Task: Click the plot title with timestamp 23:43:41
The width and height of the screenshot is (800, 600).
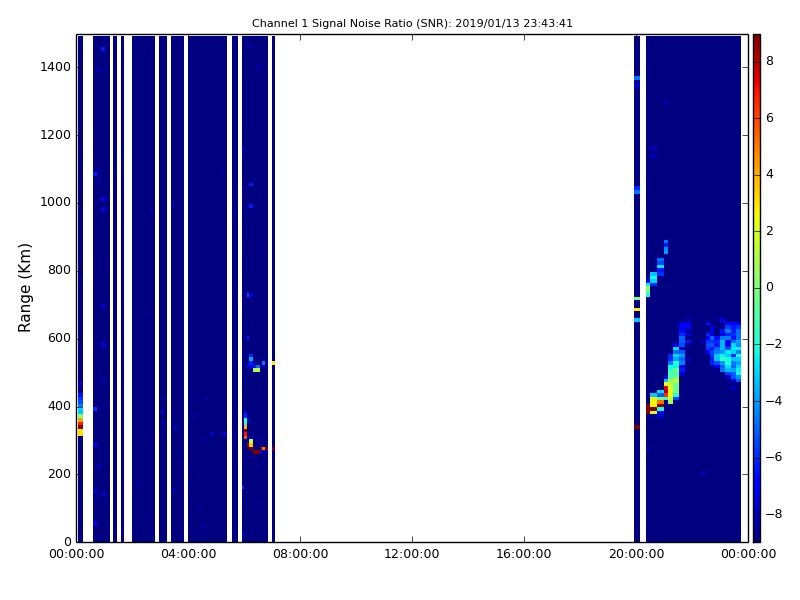Action: [x=412, y=23]
